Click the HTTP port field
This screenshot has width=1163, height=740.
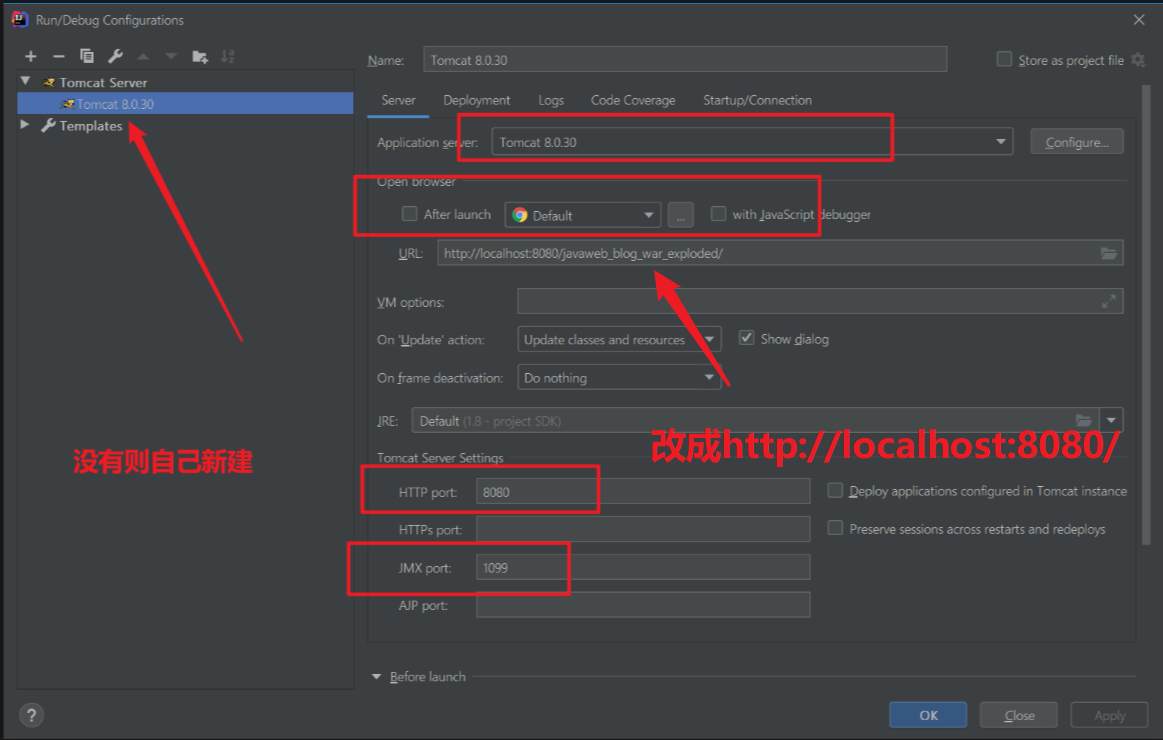click(x=642, y=491)
